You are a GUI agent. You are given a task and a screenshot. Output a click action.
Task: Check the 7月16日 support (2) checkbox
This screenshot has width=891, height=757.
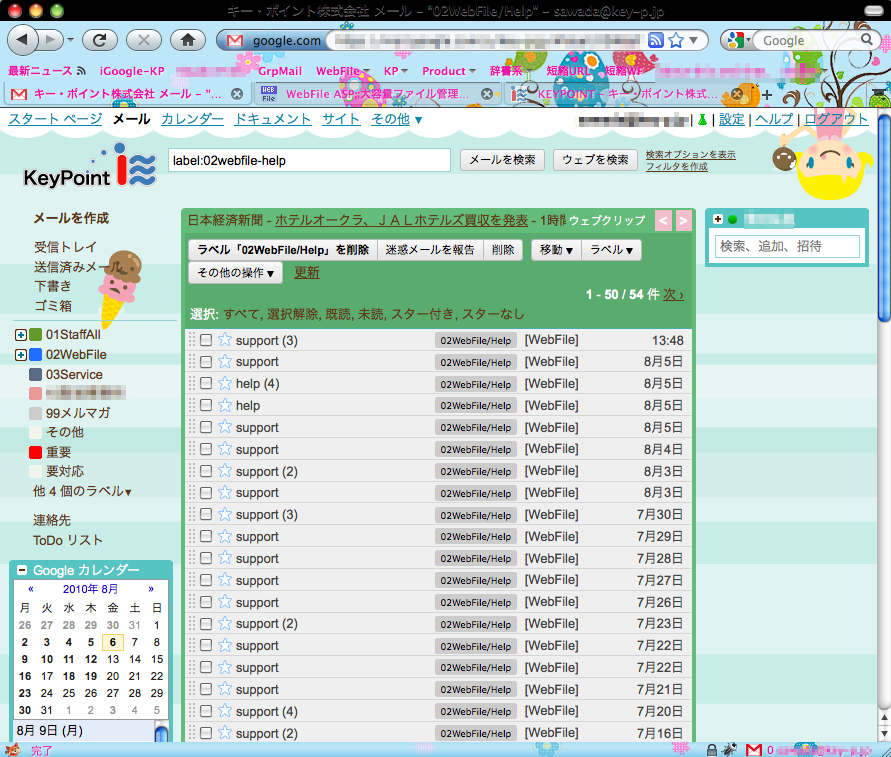click(206, 733)
